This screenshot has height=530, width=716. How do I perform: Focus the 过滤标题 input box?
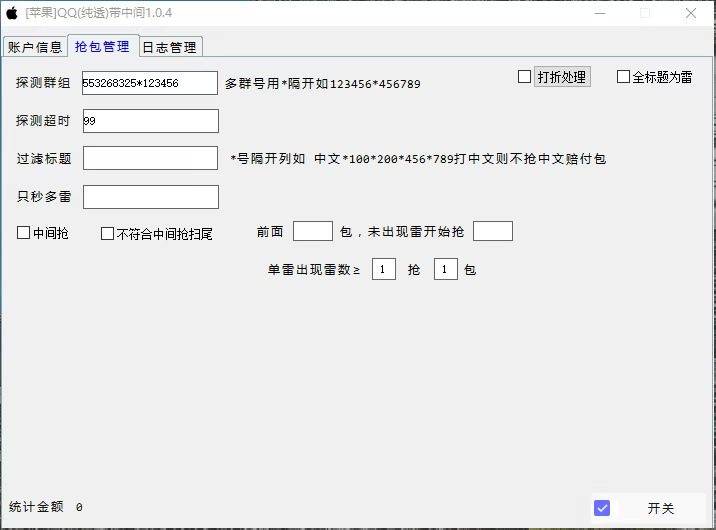coord(150,158)
